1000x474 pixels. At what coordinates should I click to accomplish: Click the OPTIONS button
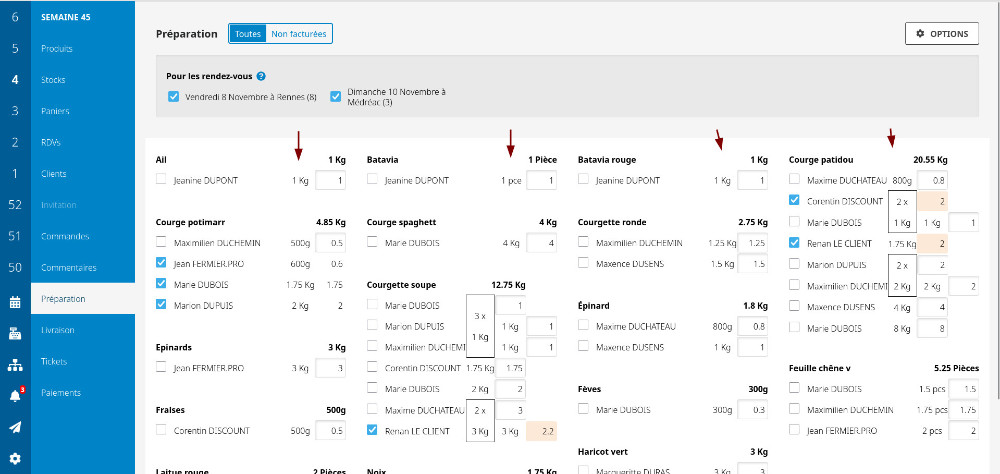pyautogui.click(x=941, y=34)
